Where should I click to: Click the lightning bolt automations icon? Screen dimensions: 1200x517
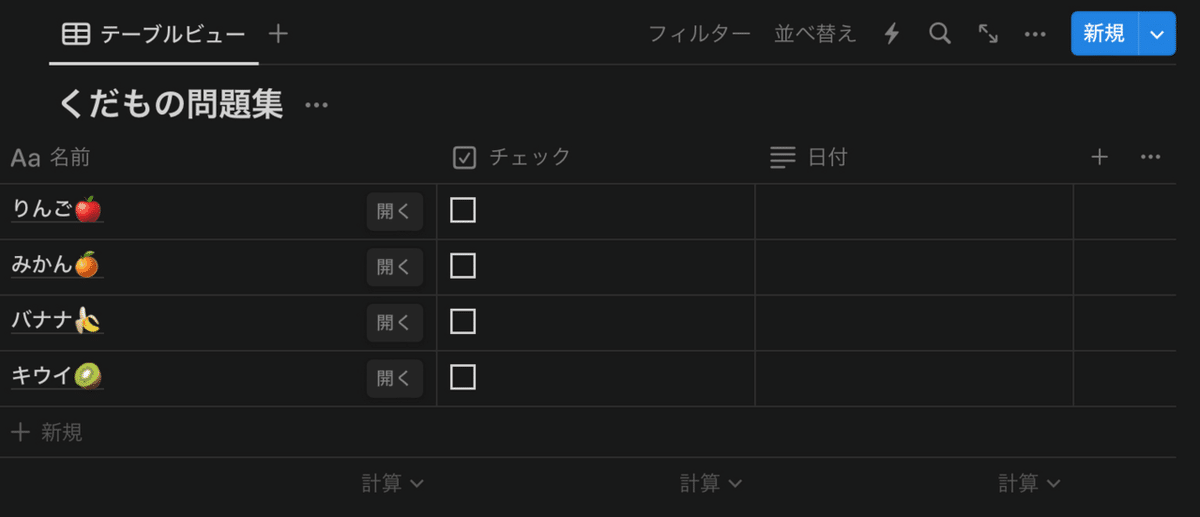click(892, 34)
